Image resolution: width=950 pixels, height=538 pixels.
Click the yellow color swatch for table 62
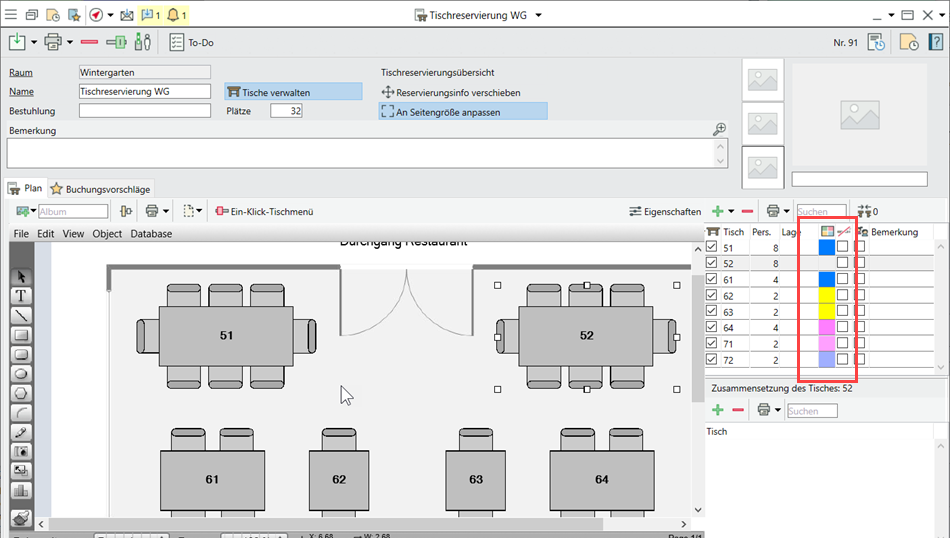coord(827,295)
